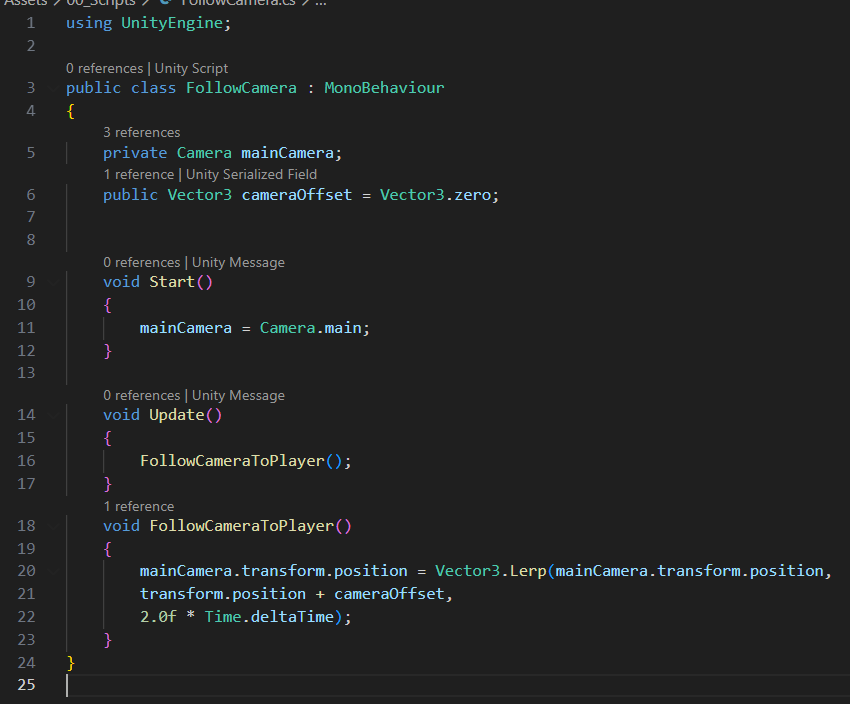The width and height of the screenshot is (850, 704).
Task: Click 'mainCamera' assignment target on line 11
Action: pyautogui.click(x=186, y=328)
